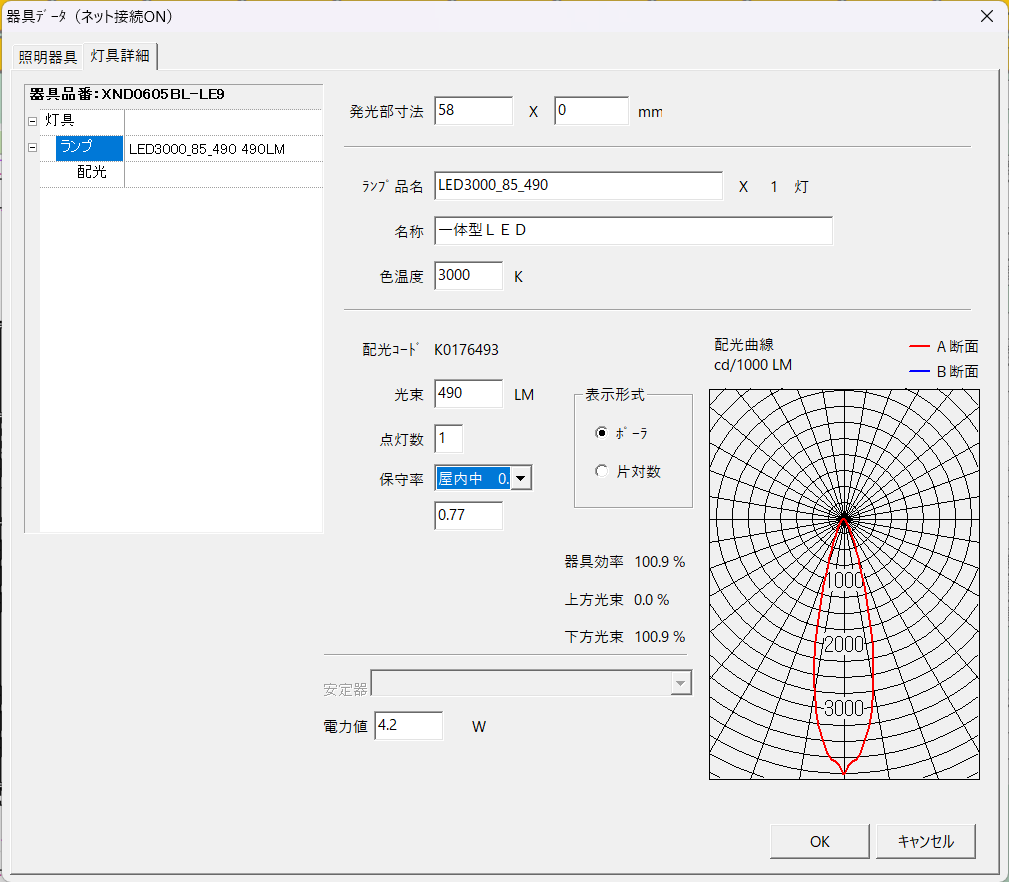Click the 名称 field with 一体型ＬＥＤ
This screenshot has width=1009, height=882.
[x=633, y=230]
